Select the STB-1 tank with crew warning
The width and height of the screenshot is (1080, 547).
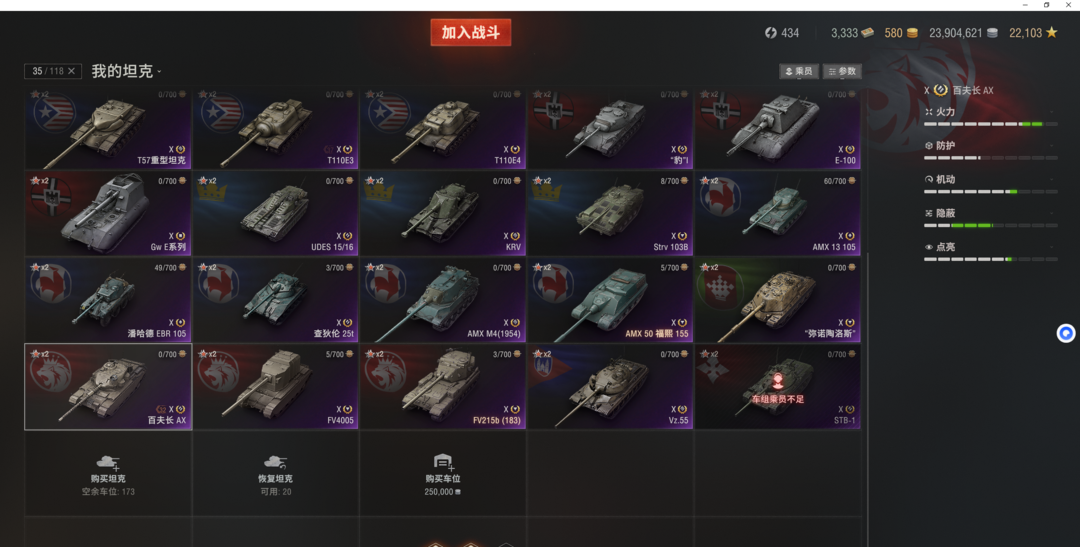[778, 386]
